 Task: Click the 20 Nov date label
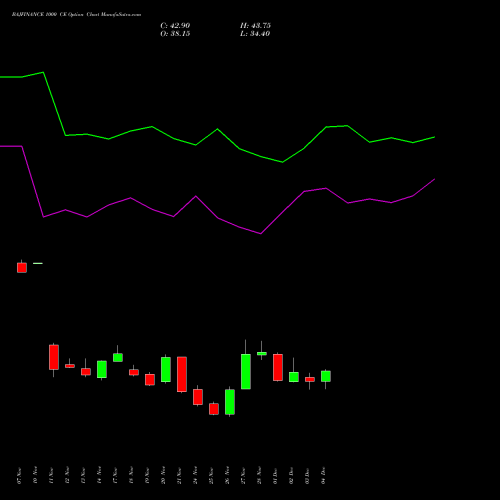pyautogui.click(x=163, y=475)
